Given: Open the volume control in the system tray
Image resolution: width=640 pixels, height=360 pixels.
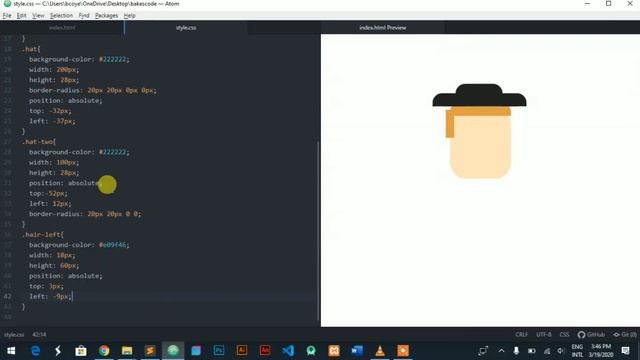Looking at the screenshot, I should (x=561, y=351).
